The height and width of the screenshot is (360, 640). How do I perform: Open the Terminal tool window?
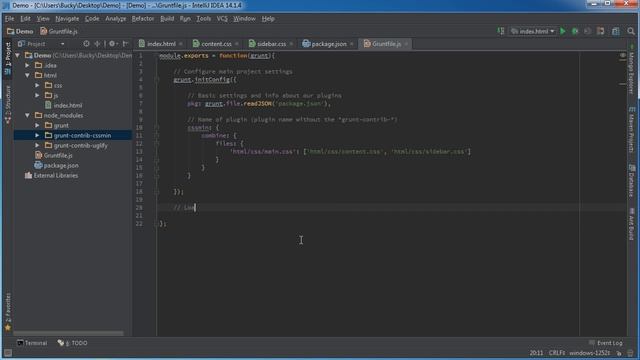[x=32, y=343]
